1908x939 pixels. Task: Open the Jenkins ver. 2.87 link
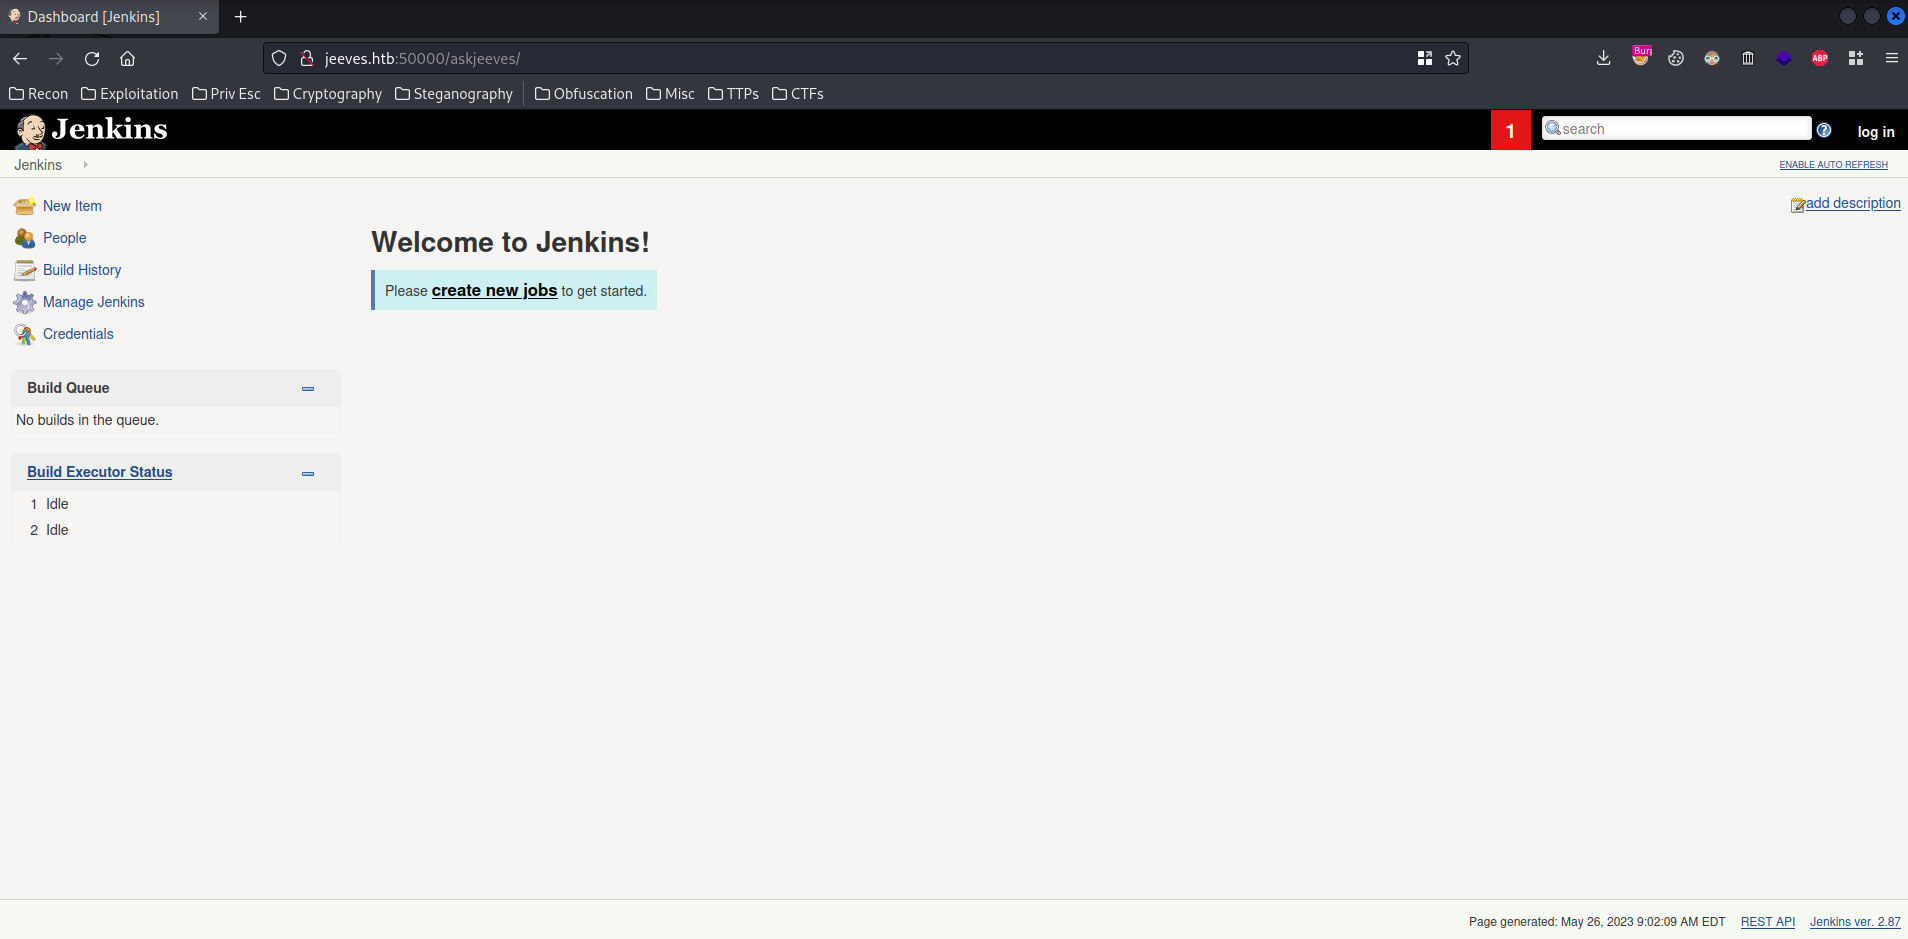click(x=1855, y=922)
